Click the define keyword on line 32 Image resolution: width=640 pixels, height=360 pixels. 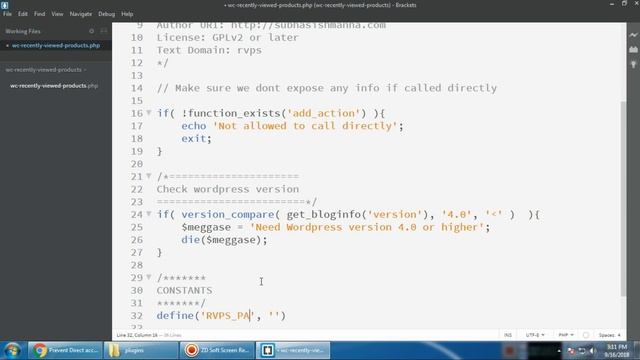click(175, 316)
